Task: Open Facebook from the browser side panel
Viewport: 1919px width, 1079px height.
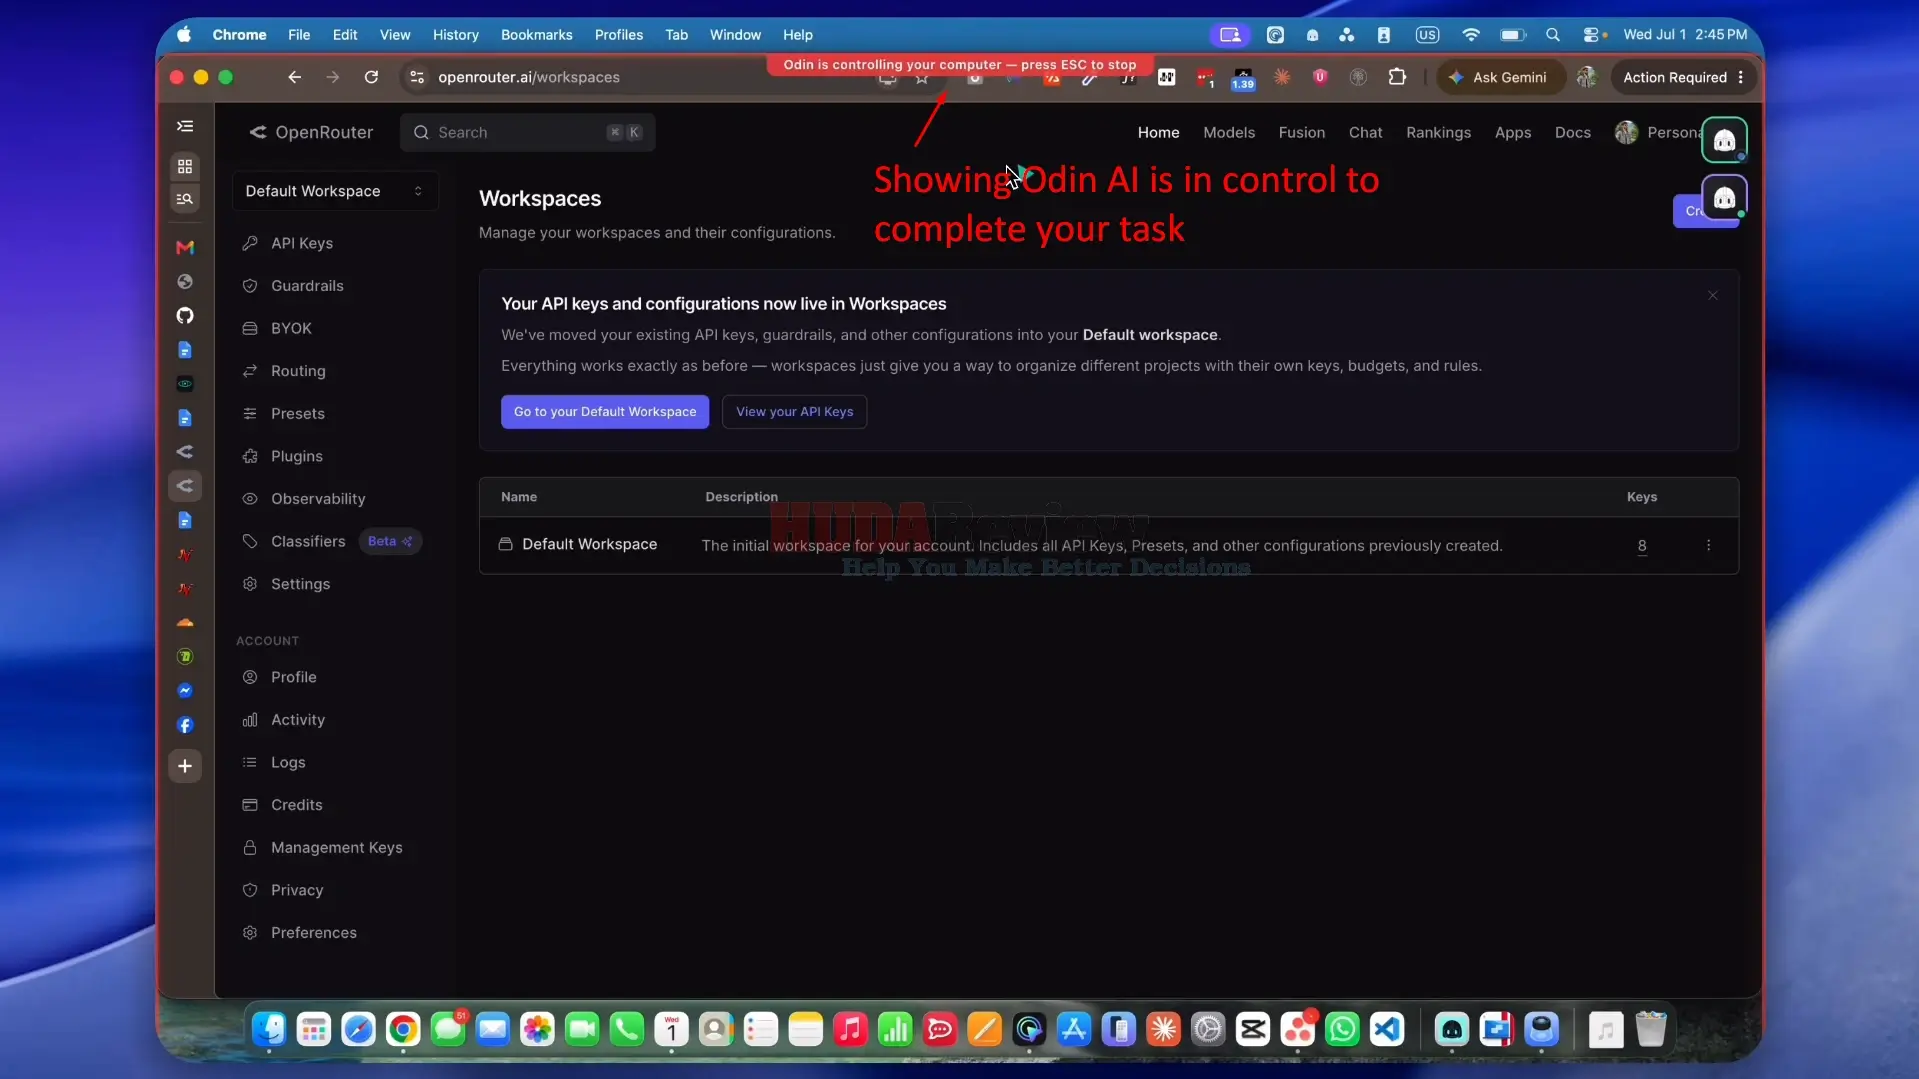Action: tap(185, 725)
